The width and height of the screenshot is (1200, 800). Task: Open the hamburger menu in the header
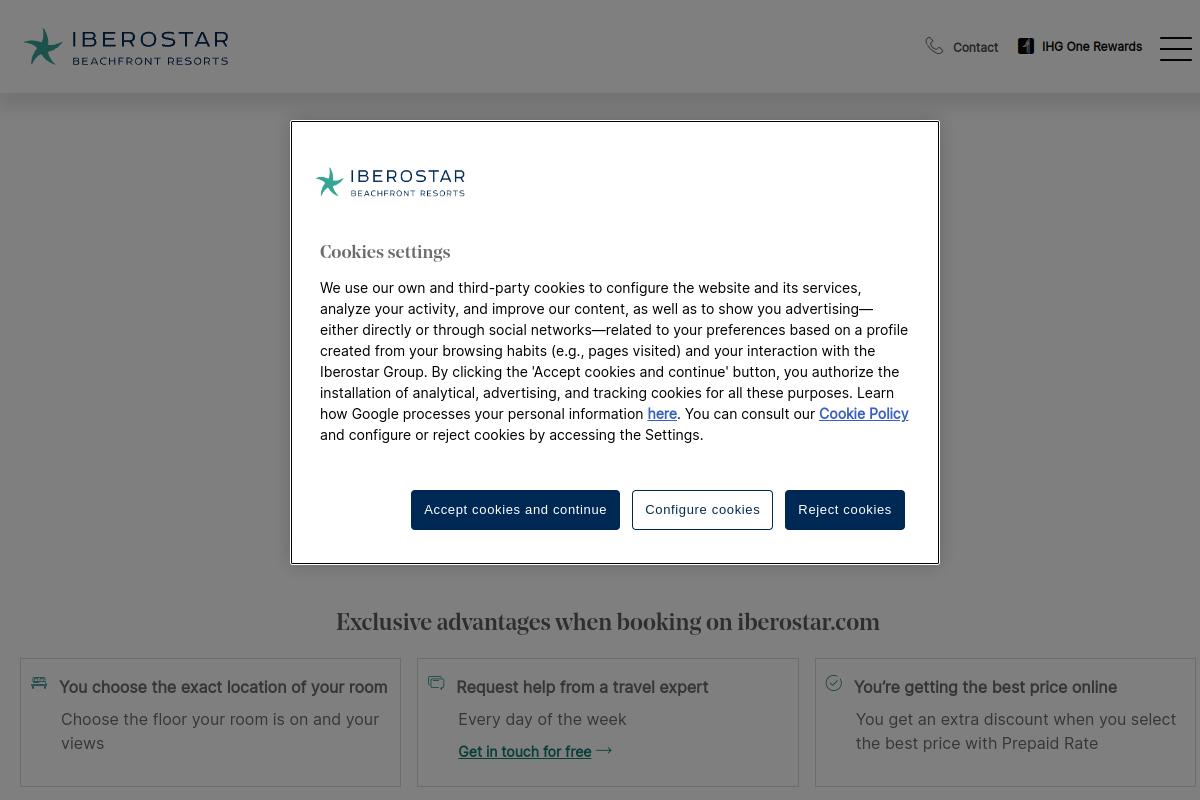click(x=1175, y=48)
